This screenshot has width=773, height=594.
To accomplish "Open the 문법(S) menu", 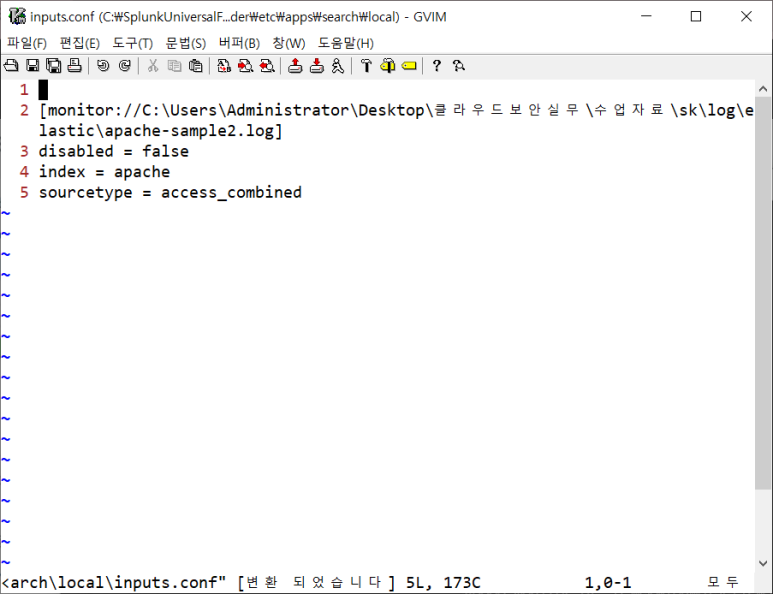I will point(185,43).
